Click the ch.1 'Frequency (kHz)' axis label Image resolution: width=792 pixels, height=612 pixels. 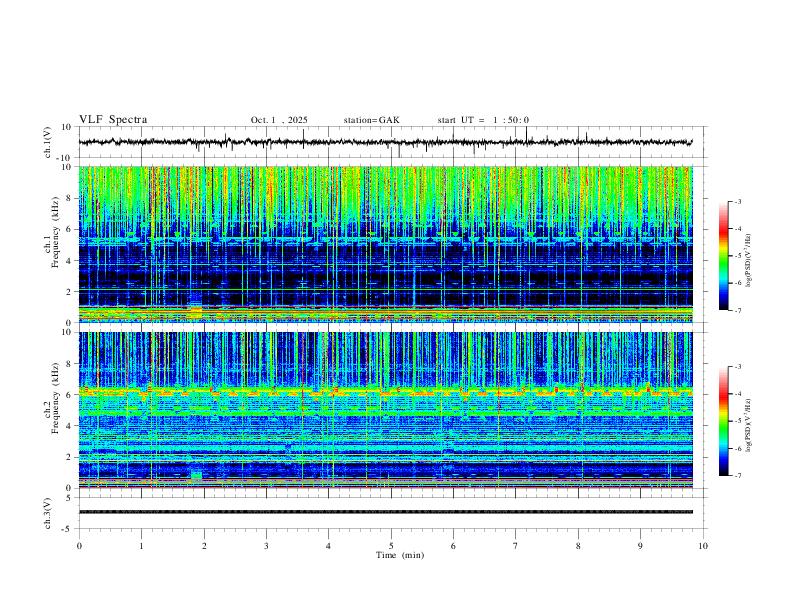click(56, 232)
